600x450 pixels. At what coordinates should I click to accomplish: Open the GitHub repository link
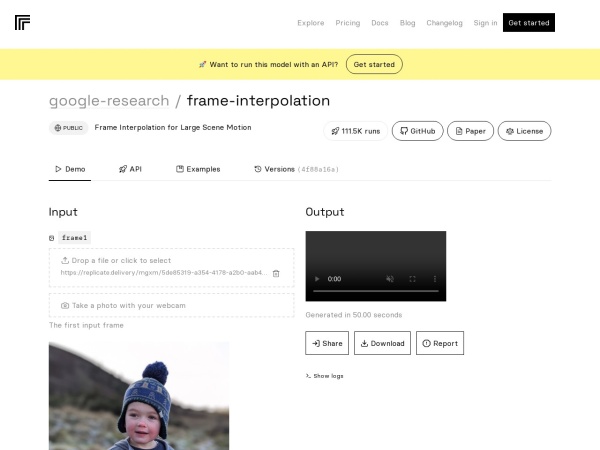pos(417,131)
